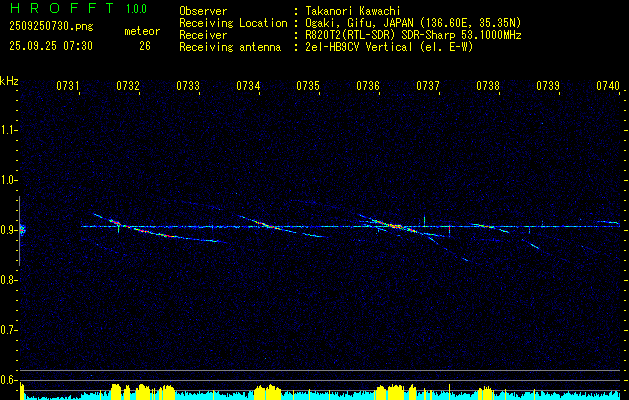This screenshot has width=629, height=400.
Task: Click receiver R820T2(RTL-SDR) SDR-Sharp text
Action: tap(414, 35)
